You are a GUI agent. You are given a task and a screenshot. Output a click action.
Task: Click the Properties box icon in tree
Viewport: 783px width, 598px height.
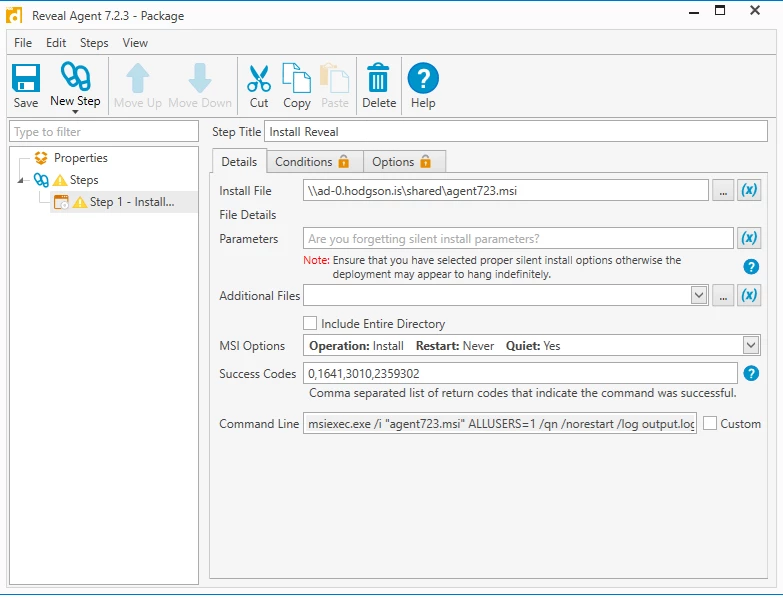click(x=41, y=158)
